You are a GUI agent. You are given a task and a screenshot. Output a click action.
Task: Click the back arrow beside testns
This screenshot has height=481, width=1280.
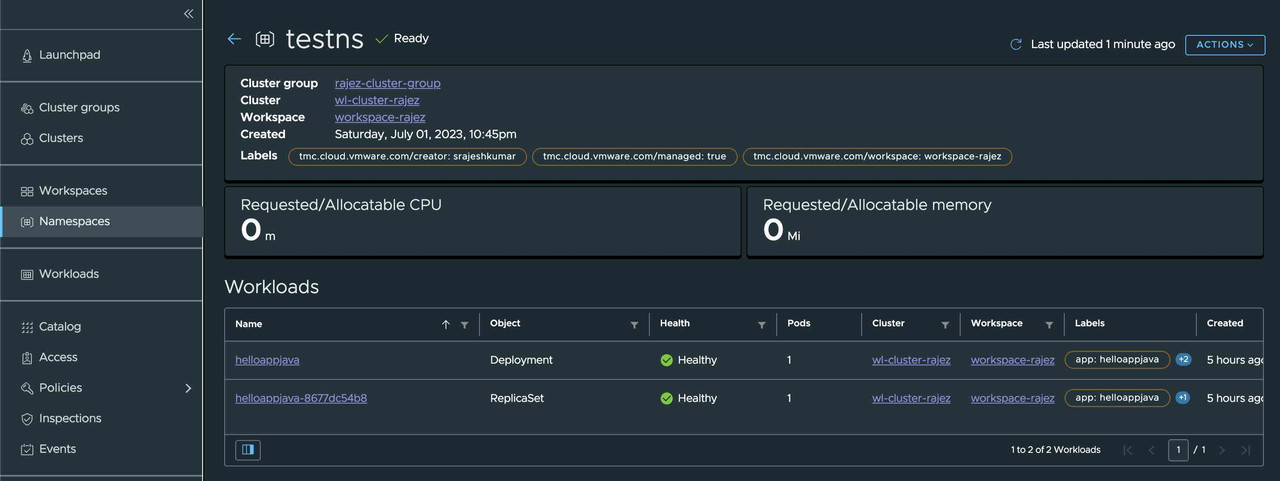234,39
